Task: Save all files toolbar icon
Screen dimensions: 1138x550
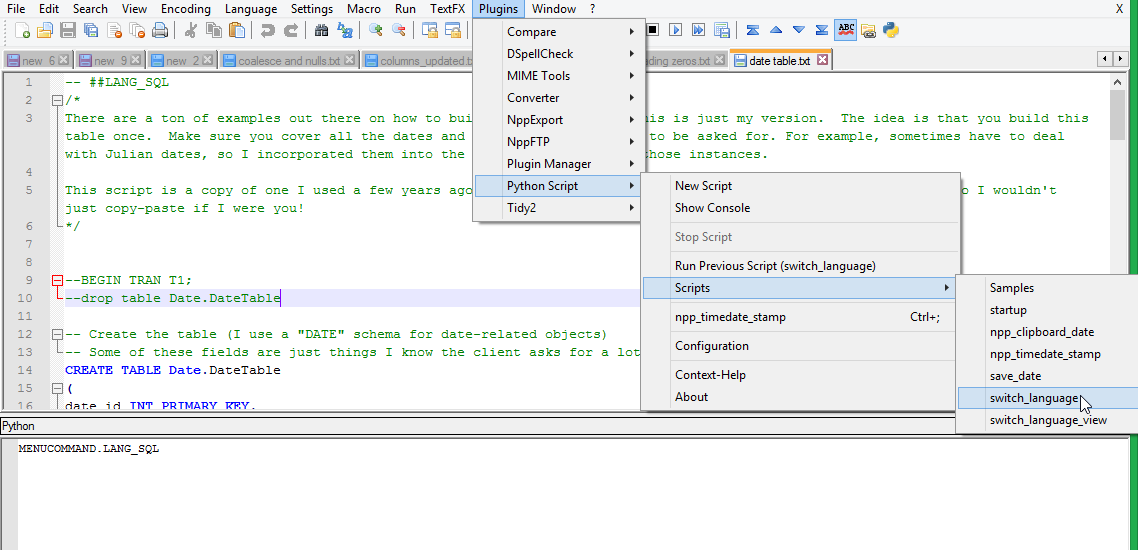Action: tap(91, 30)
